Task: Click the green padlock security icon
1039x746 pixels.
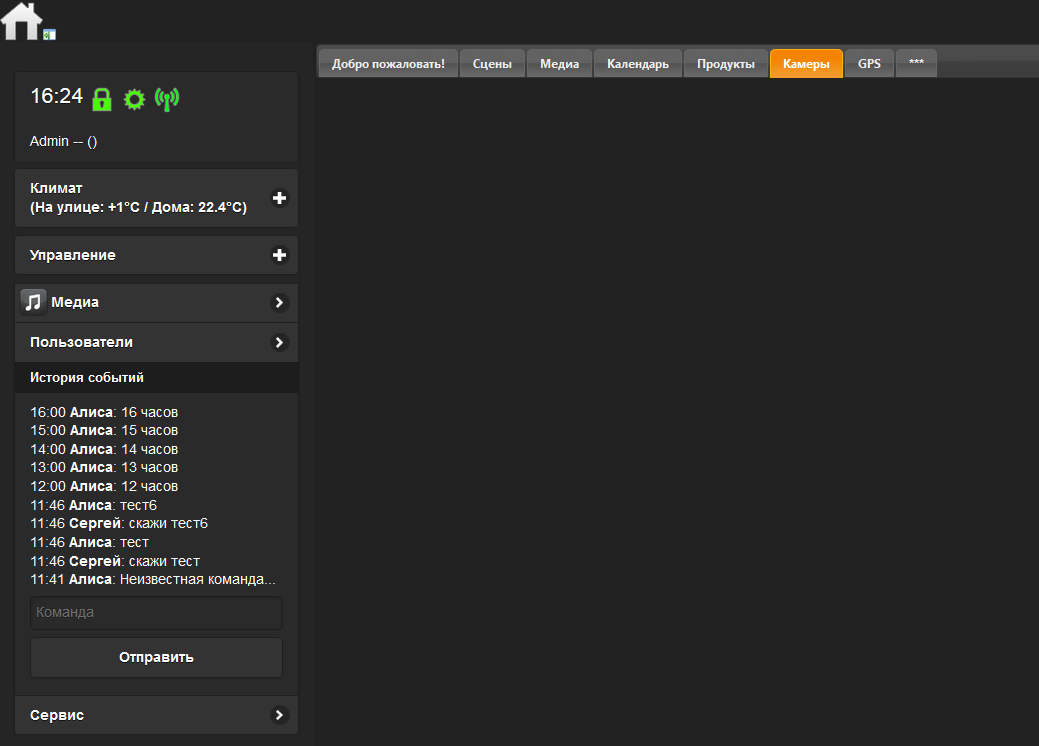Action: (101, 99)
